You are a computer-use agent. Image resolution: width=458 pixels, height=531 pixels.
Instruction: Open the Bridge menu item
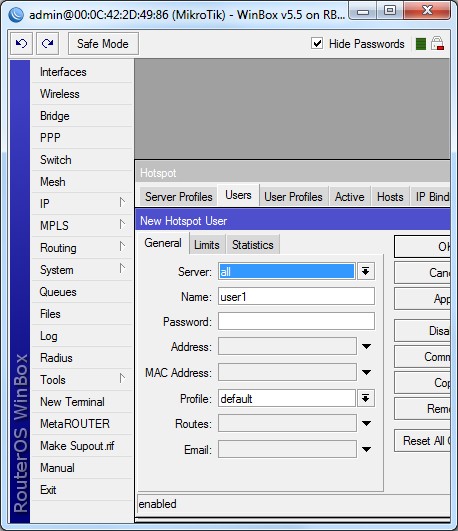click(82, 116)
